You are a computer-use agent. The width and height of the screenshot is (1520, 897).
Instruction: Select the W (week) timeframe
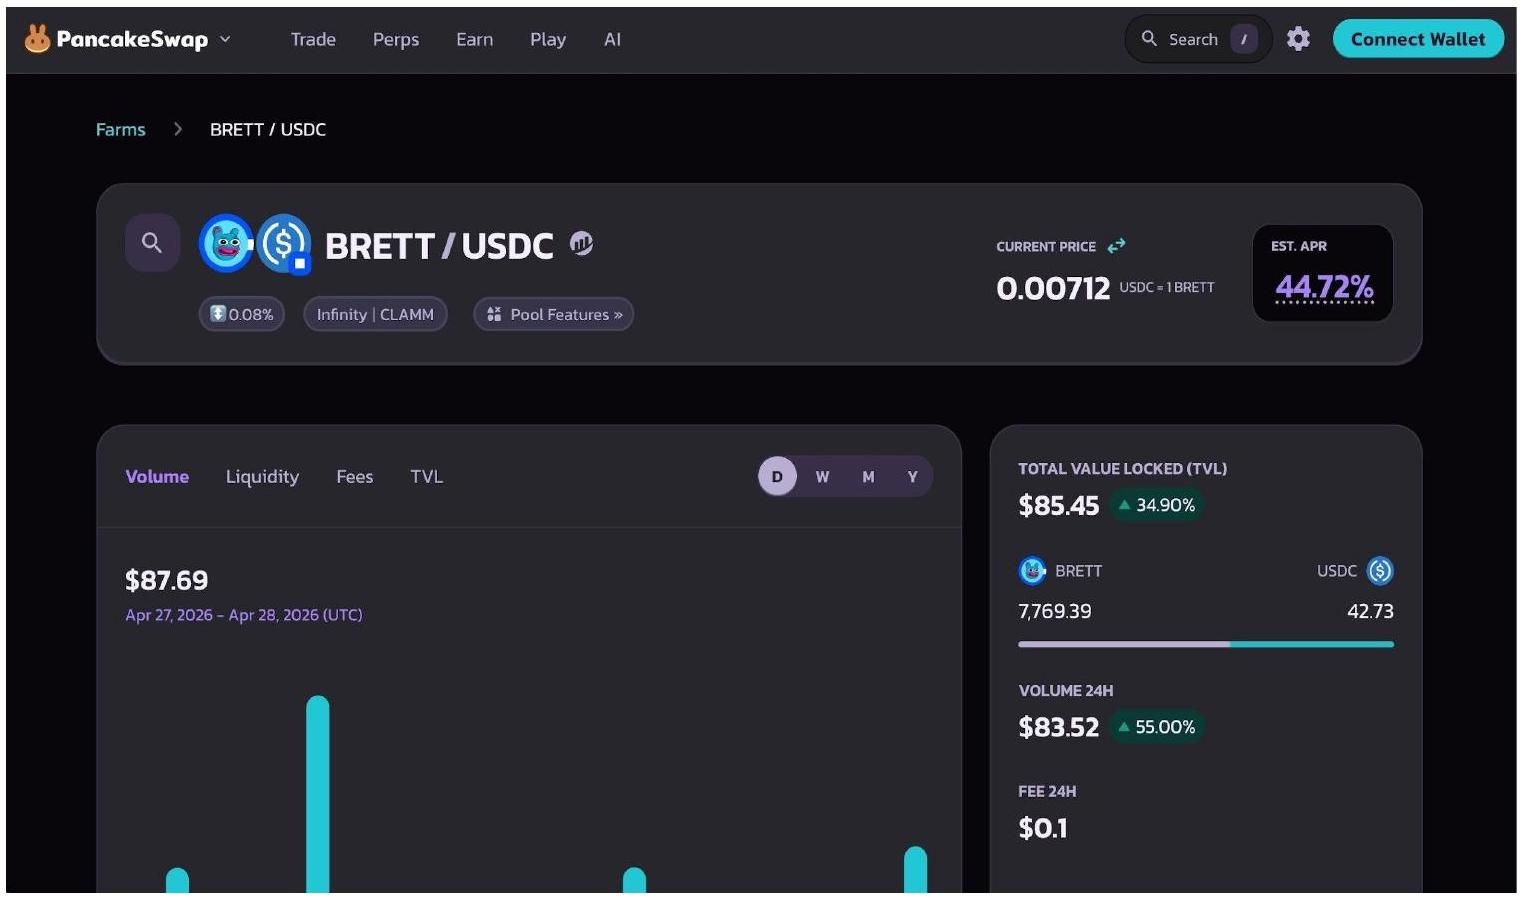(x=822, y=476)
